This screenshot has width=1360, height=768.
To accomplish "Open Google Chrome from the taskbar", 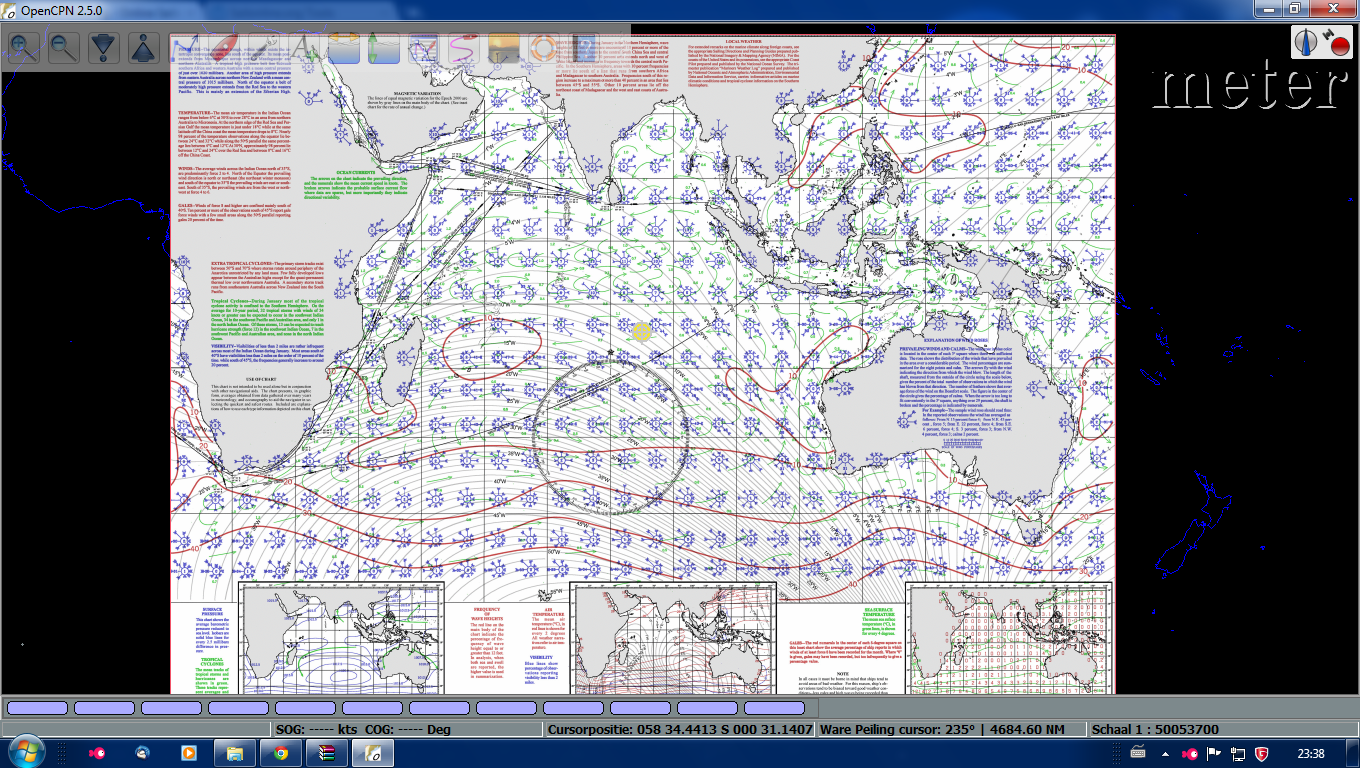I will [281, 752].
